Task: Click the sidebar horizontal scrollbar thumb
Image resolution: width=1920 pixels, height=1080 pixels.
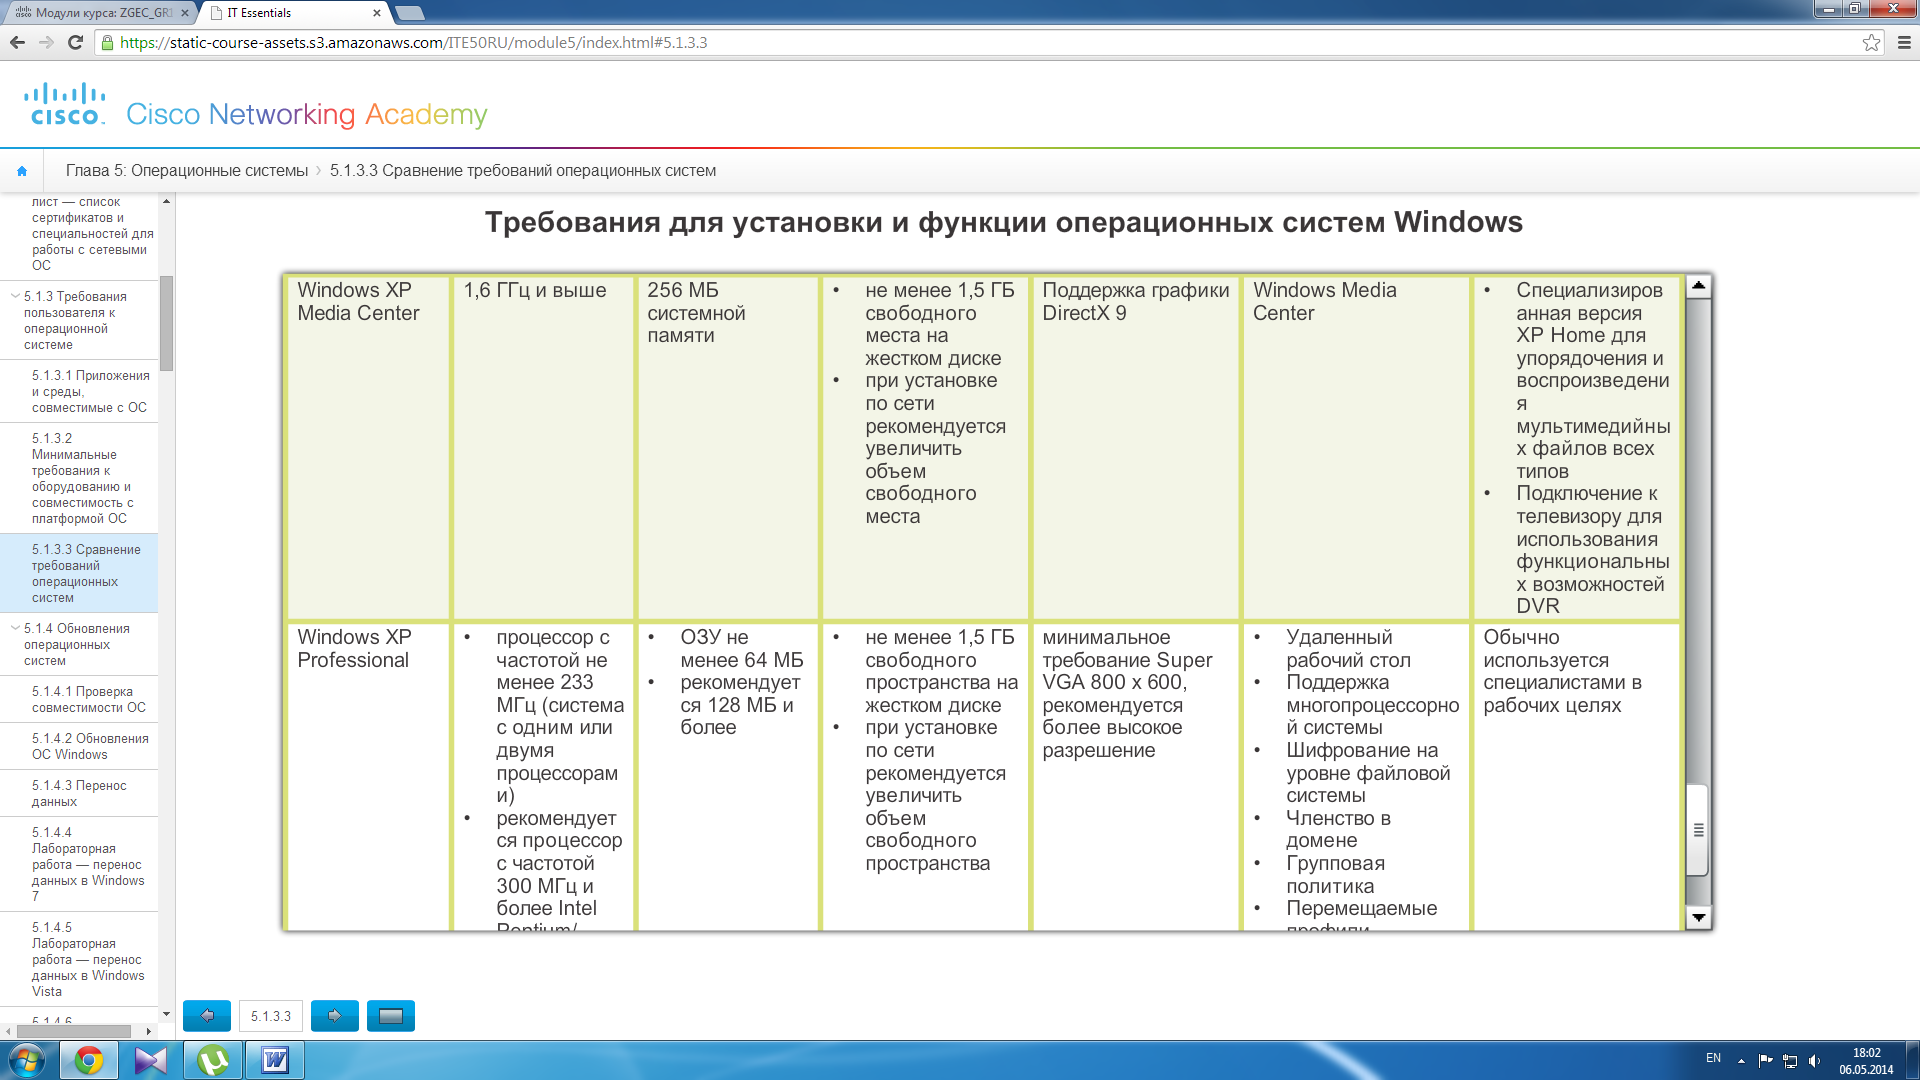Action: [74, 1031]
